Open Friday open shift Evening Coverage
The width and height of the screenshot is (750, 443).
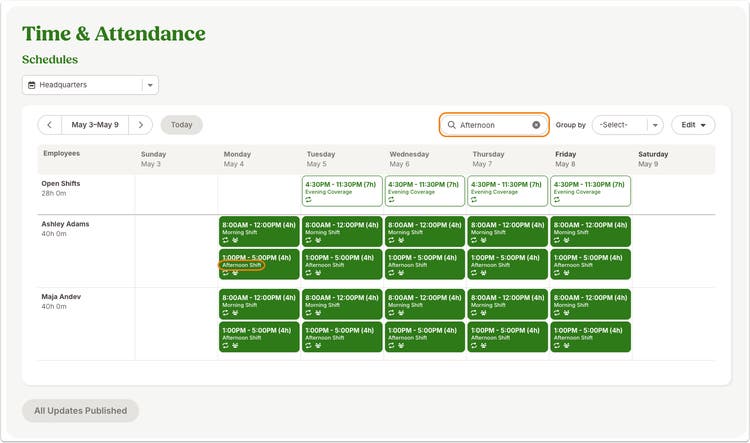590,191
